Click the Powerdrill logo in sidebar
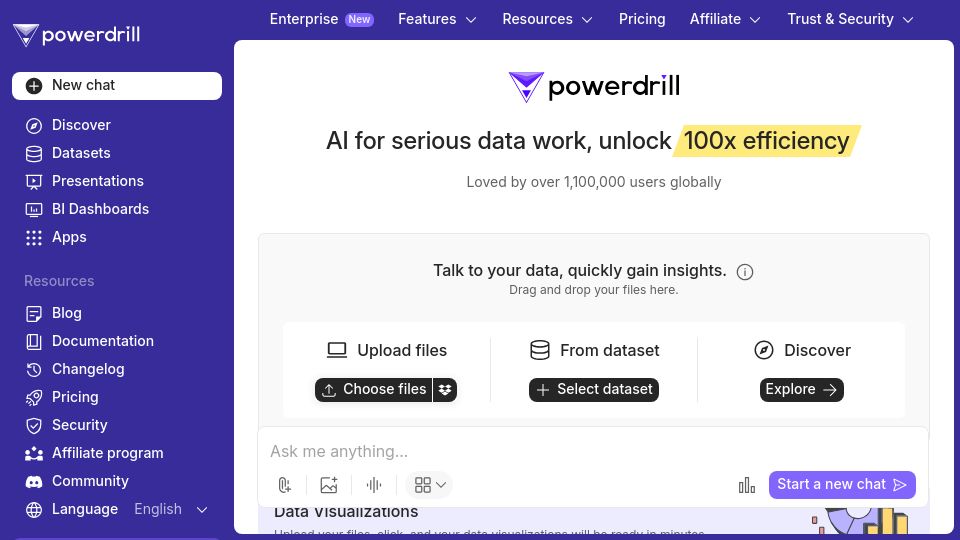This screenshot has width=960, height=540. coord(77,35)
